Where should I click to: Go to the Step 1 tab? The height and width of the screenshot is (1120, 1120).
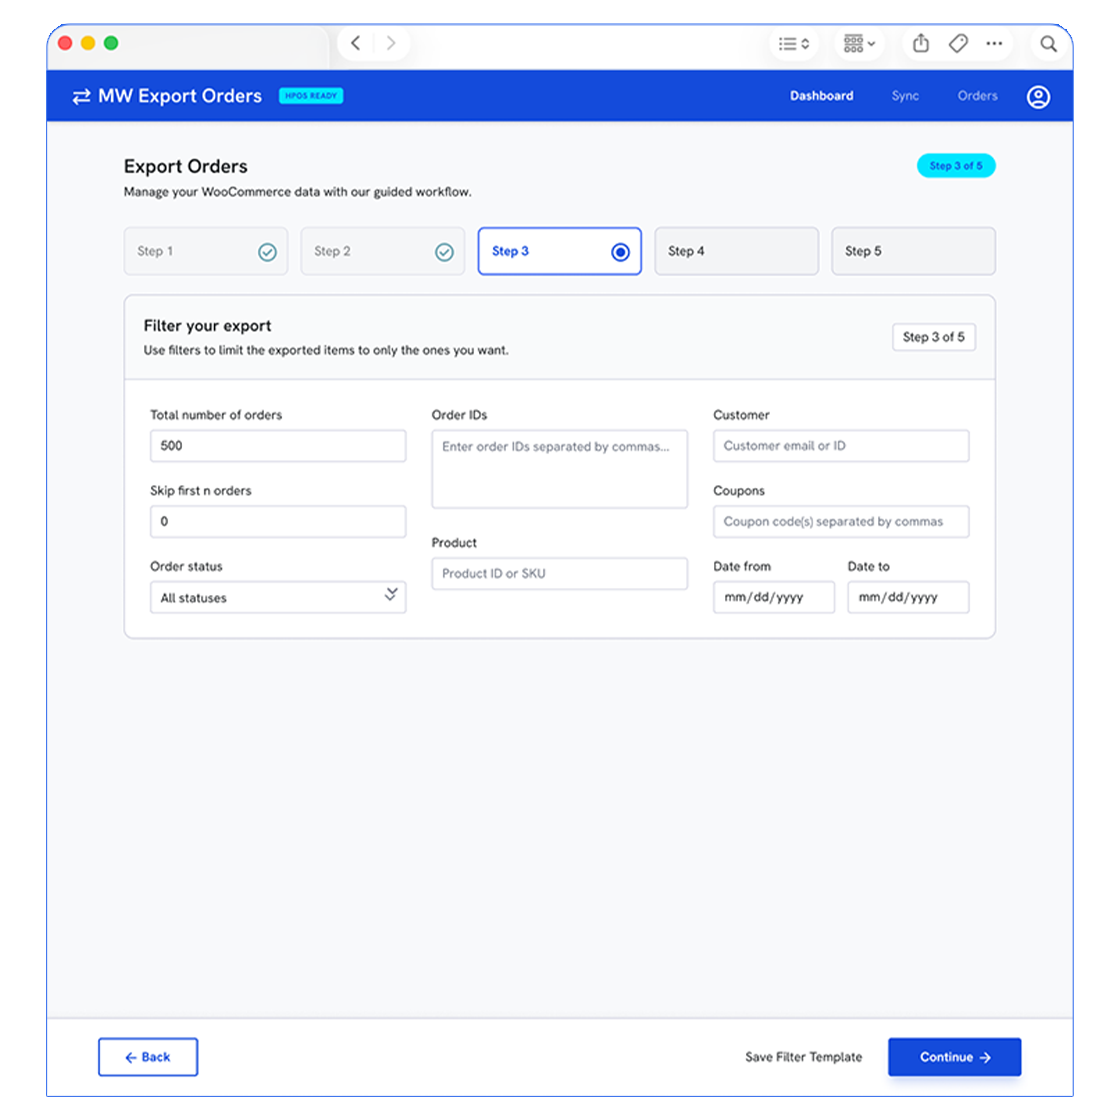point(206,251)
